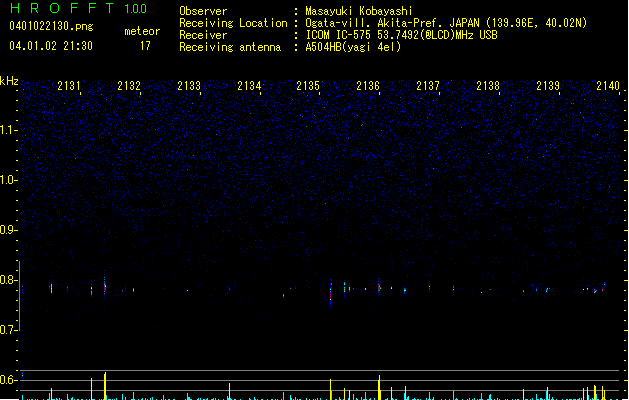Click the 1.1 frequency axis label
629x400 pixels.
[8, 130]
